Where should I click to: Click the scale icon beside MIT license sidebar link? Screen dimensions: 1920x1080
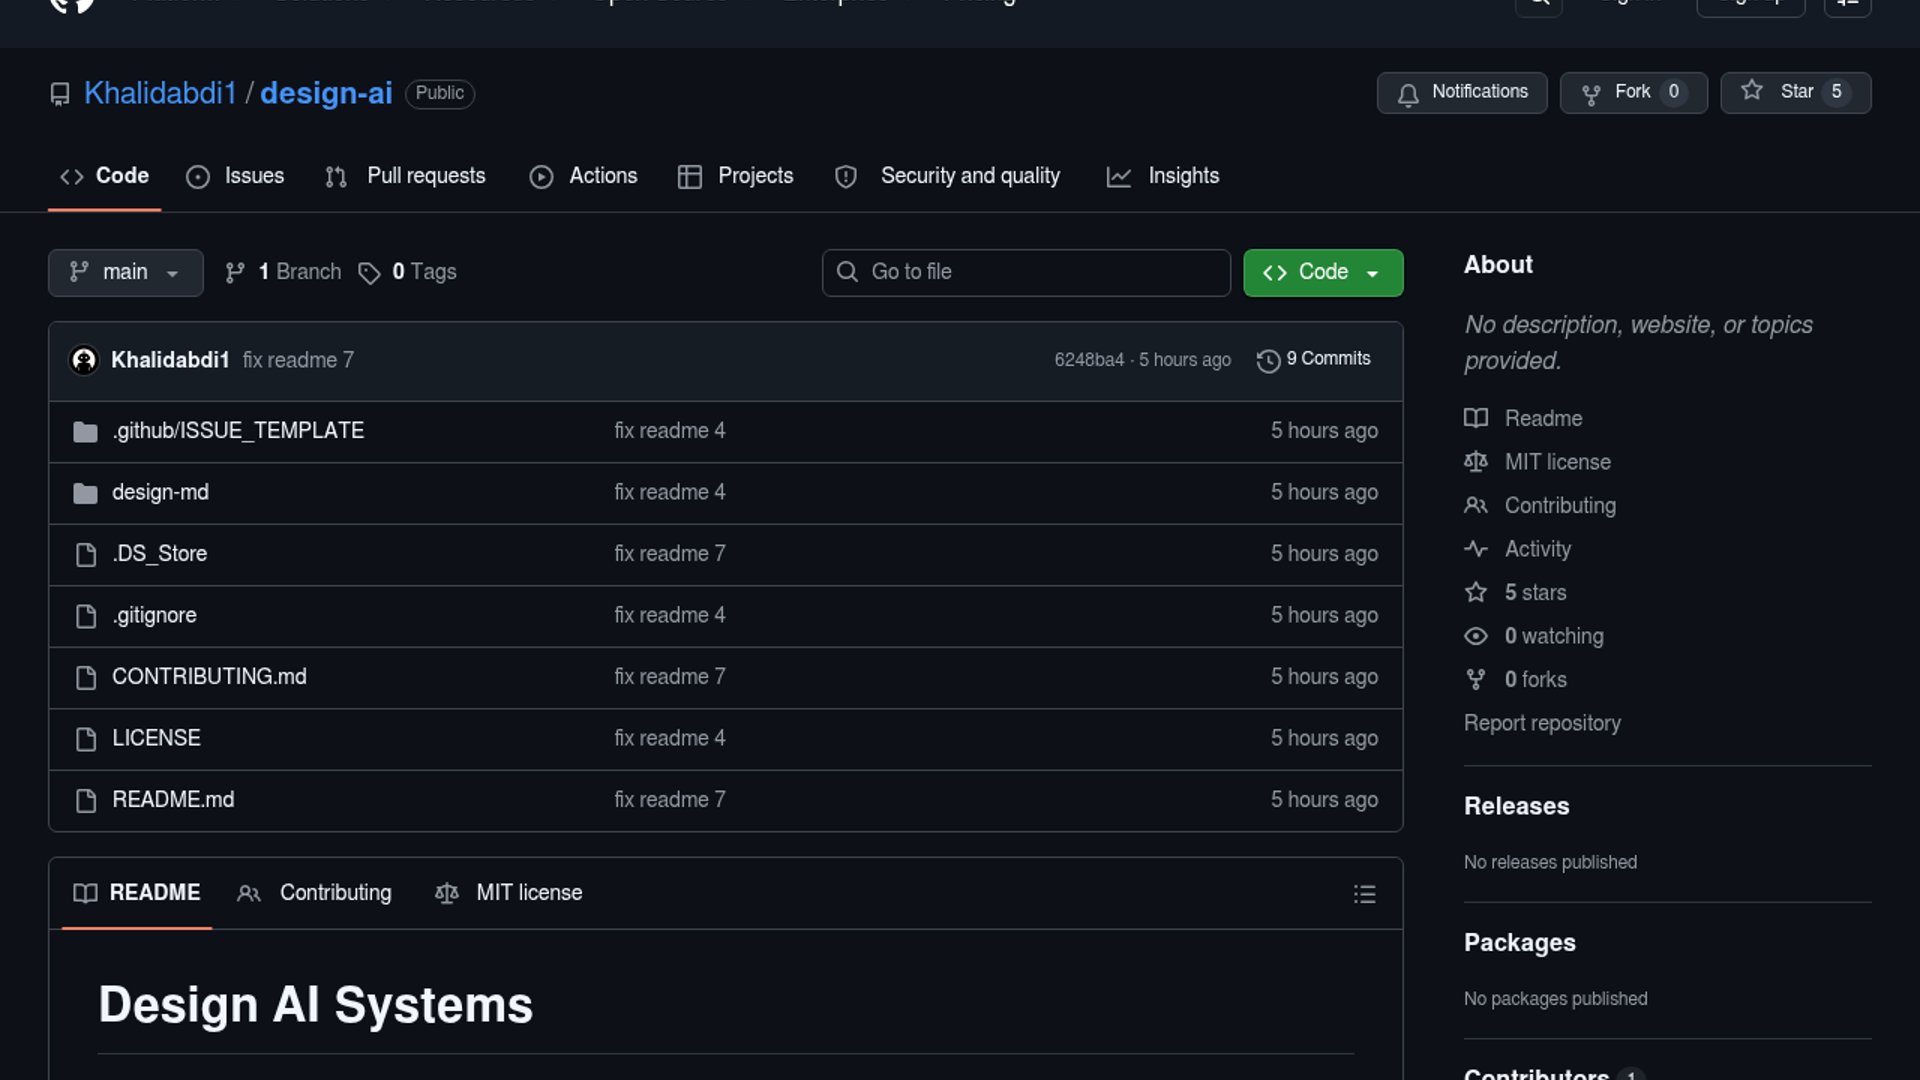point(1475,462)
